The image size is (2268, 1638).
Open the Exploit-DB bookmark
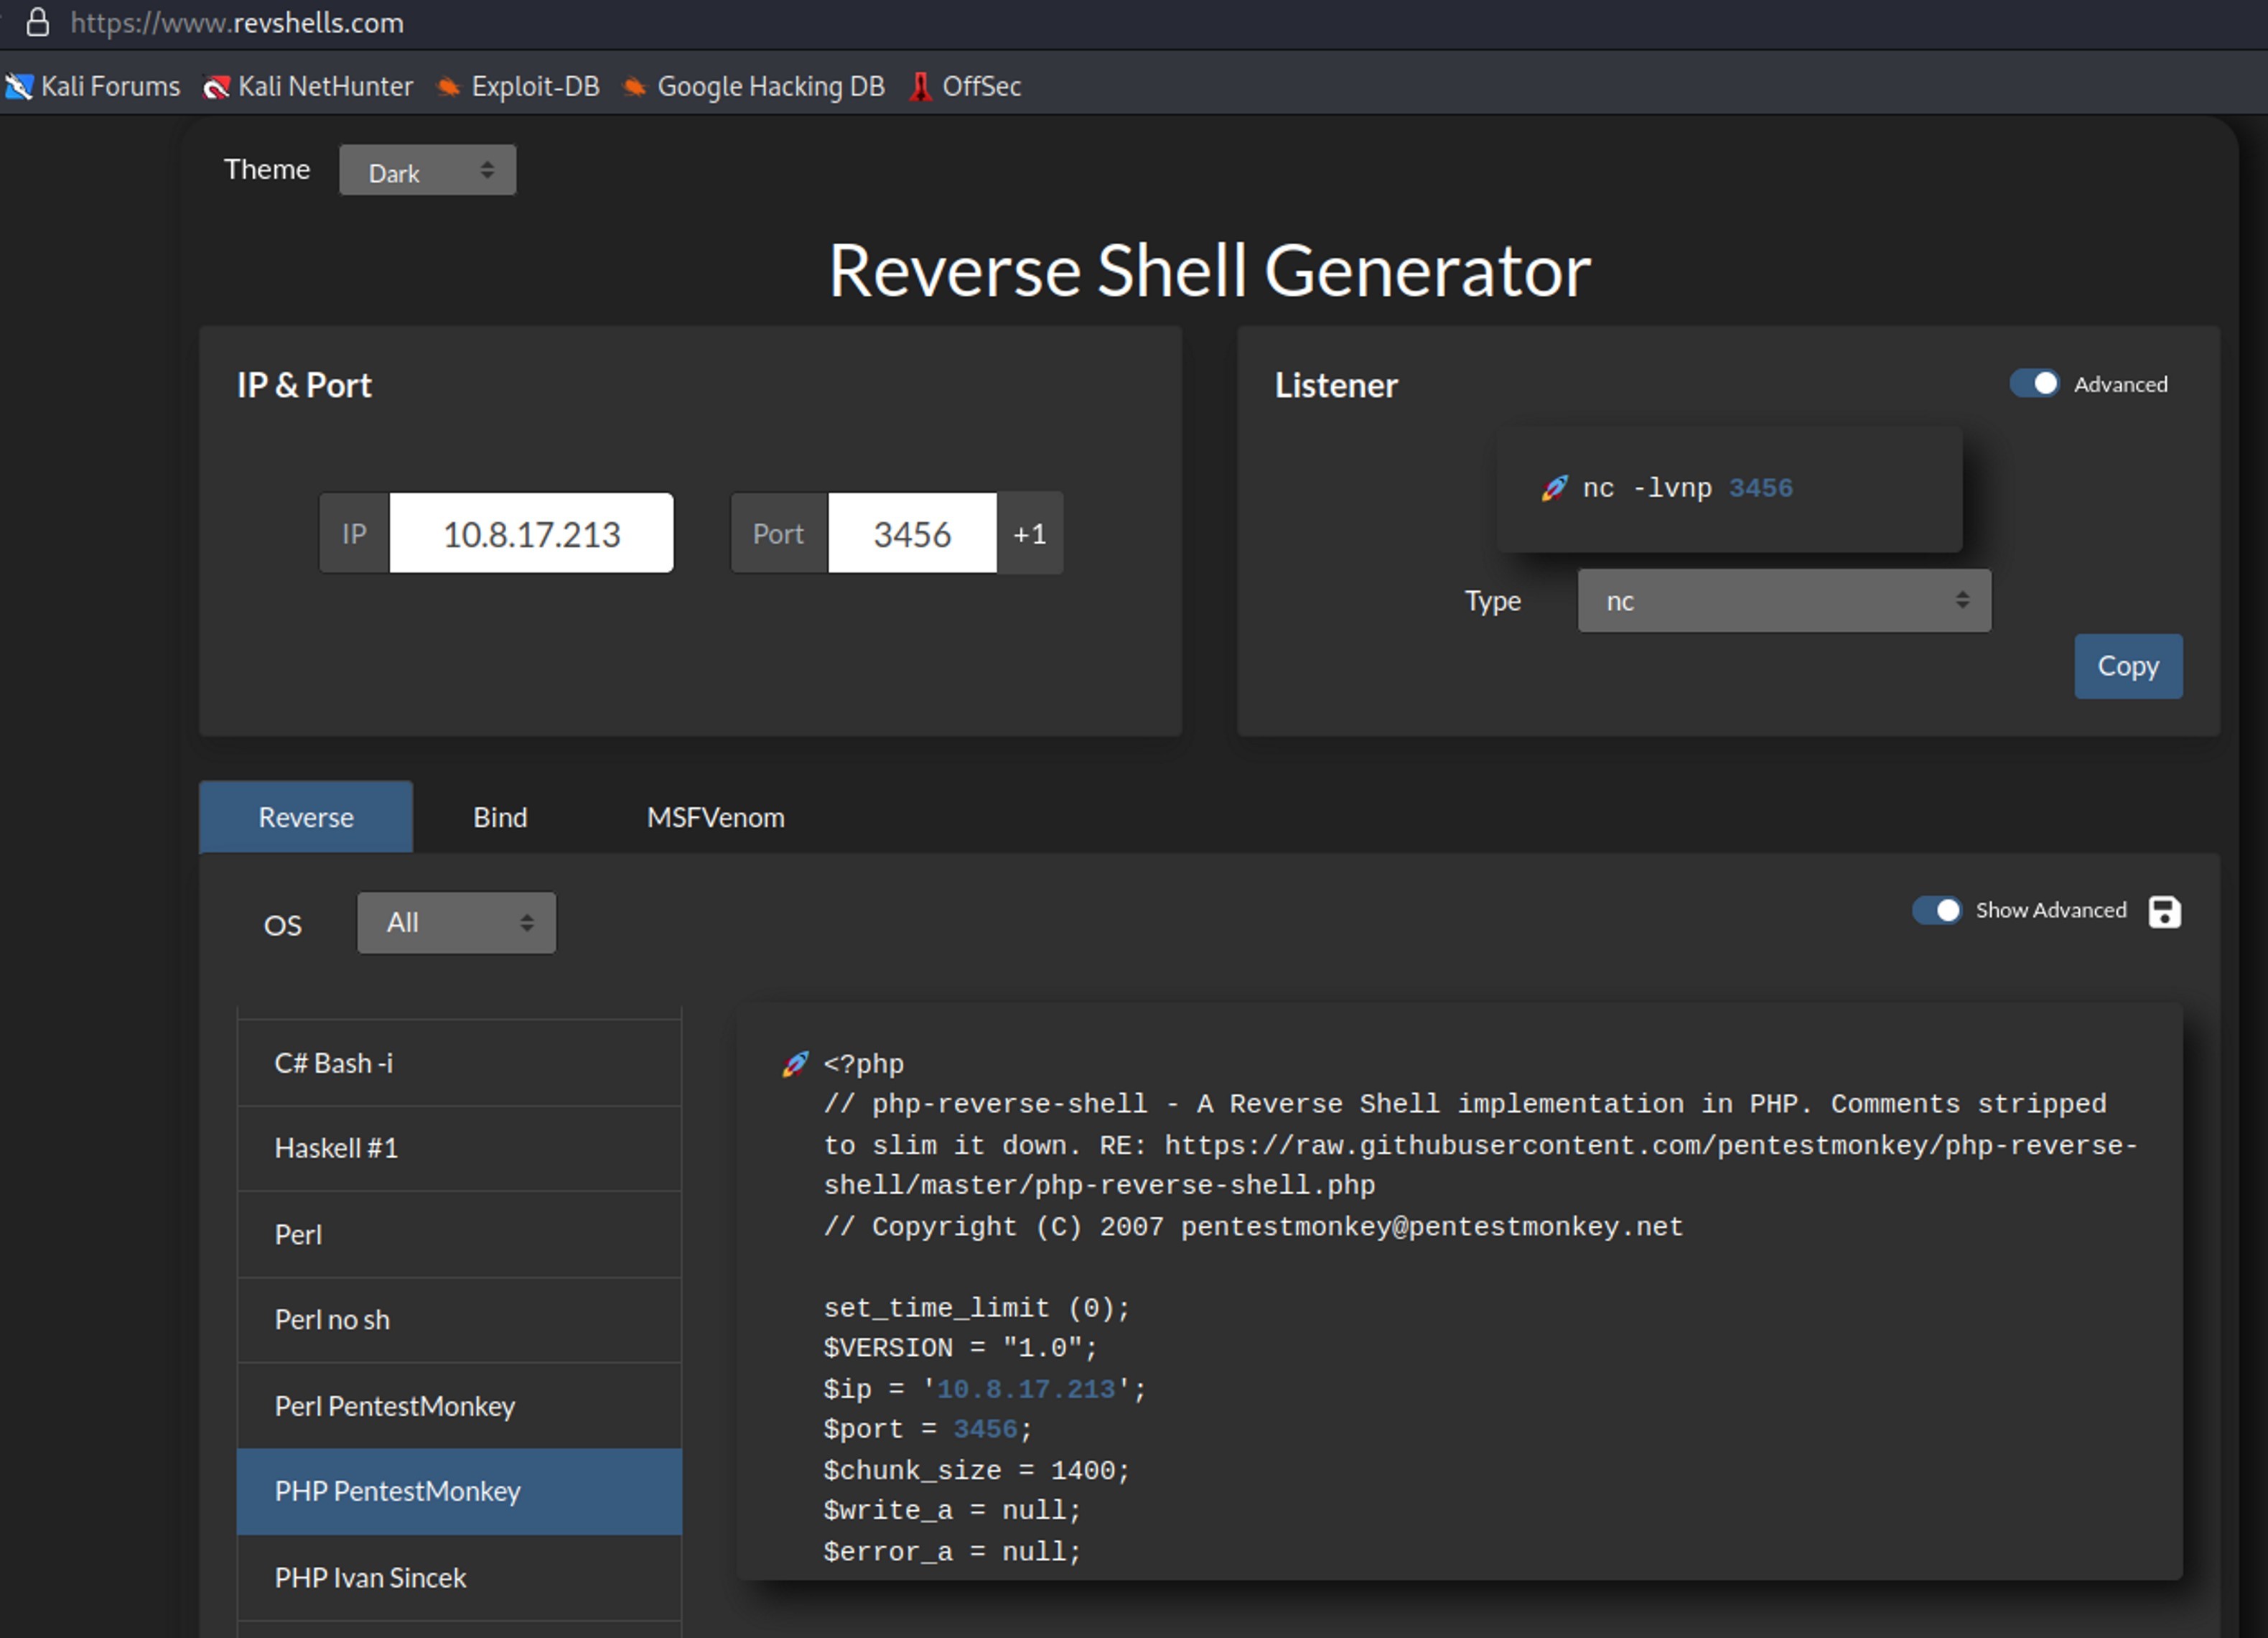(x=518, y=87)
